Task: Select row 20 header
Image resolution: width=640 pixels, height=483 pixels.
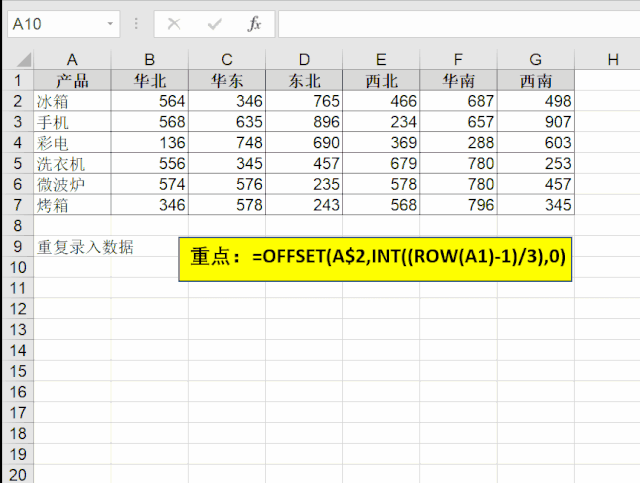Action: click(18, 475)
